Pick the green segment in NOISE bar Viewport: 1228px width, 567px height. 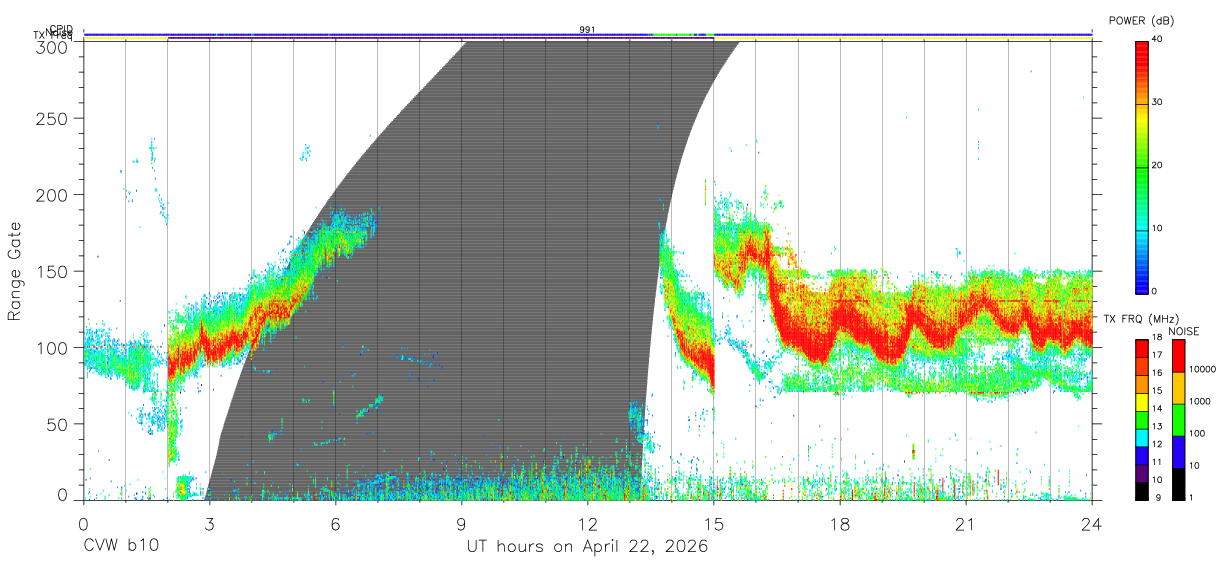tap(1178, 420)
